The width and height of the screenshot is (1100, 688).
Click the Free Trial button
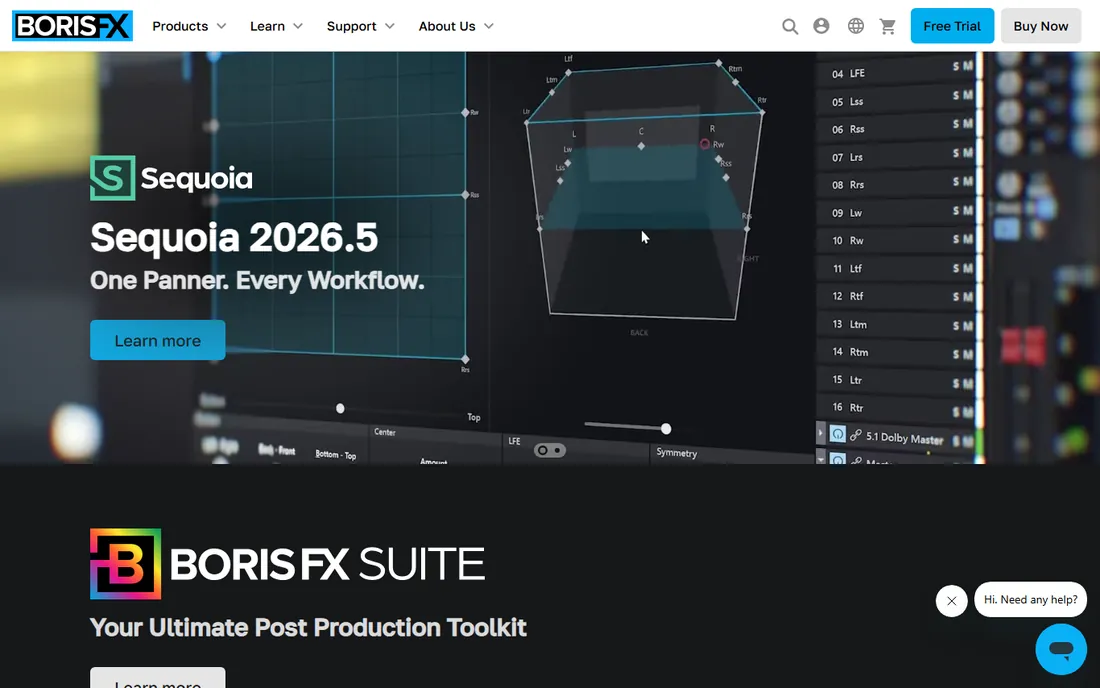[x=952, y=26]
